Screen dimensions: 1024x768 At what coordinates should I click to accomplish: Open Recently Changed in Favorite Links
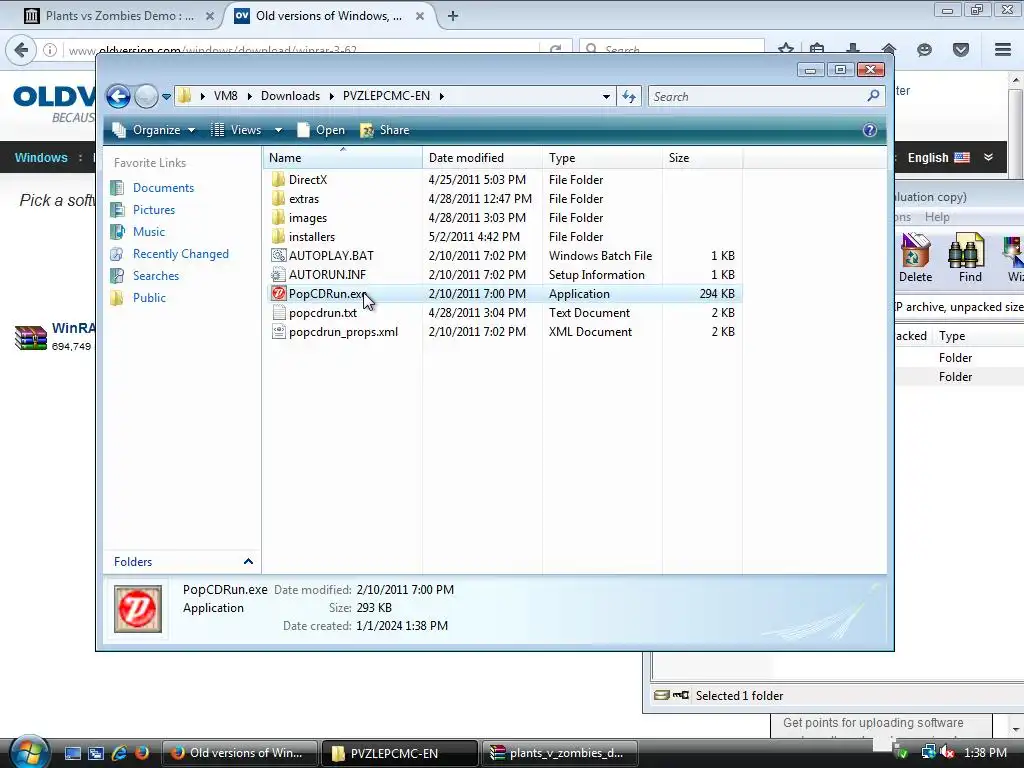181,254
